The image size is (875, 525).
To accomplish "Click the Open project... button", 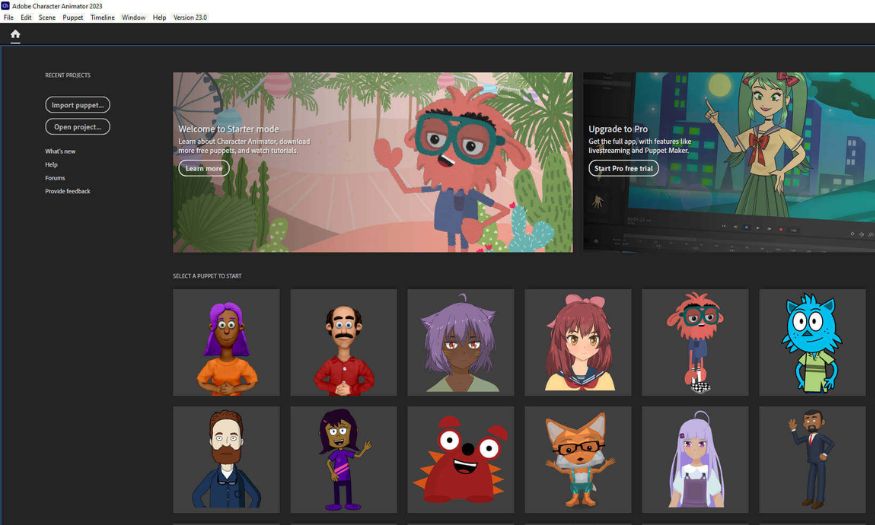I will click(x=78, y=127).
